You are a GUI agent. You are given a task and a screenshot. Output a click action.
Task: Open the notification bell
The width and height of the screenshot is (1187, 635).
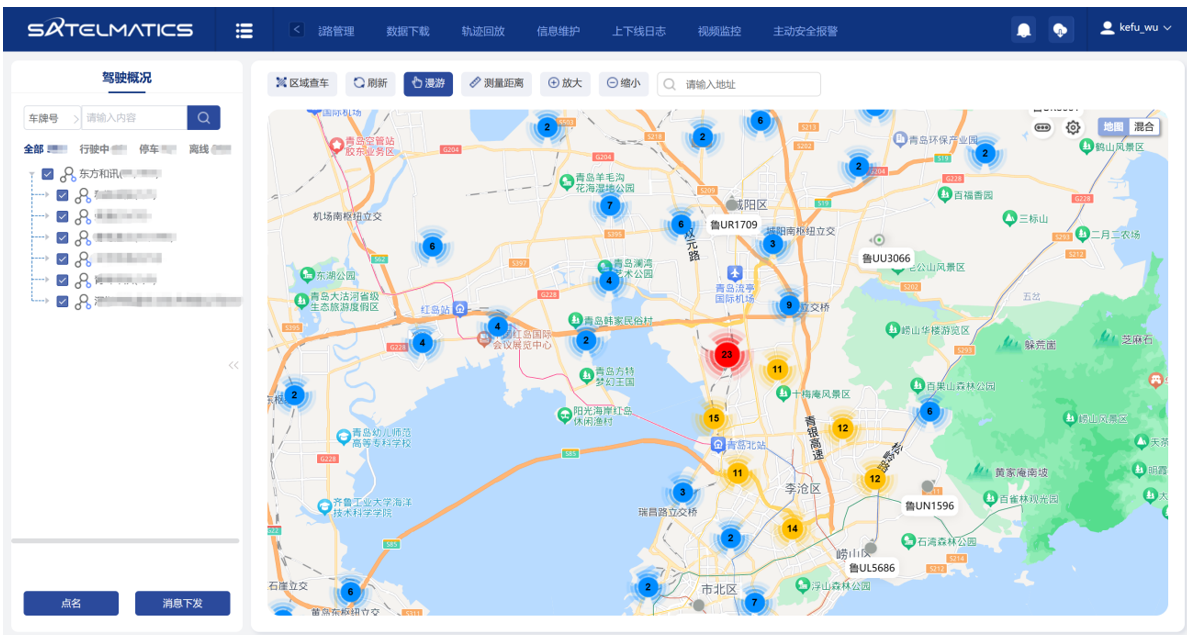tap(1023, 30)
